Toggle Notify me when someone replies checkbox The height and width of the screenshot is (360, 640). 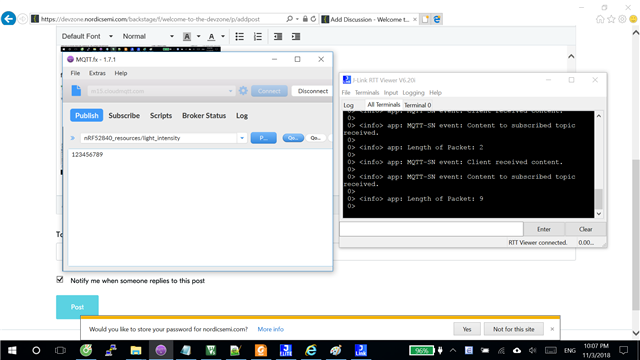pos(60,280)
